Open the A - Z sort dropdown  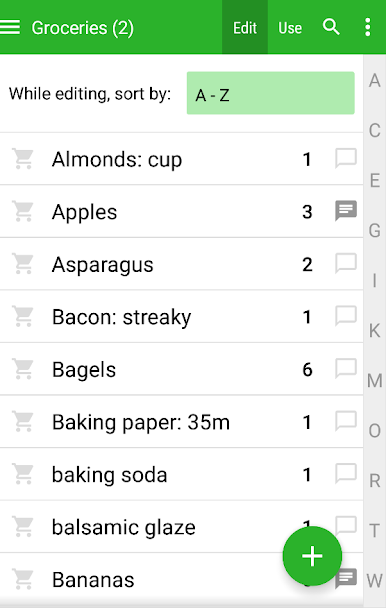(x=270, y=93)
